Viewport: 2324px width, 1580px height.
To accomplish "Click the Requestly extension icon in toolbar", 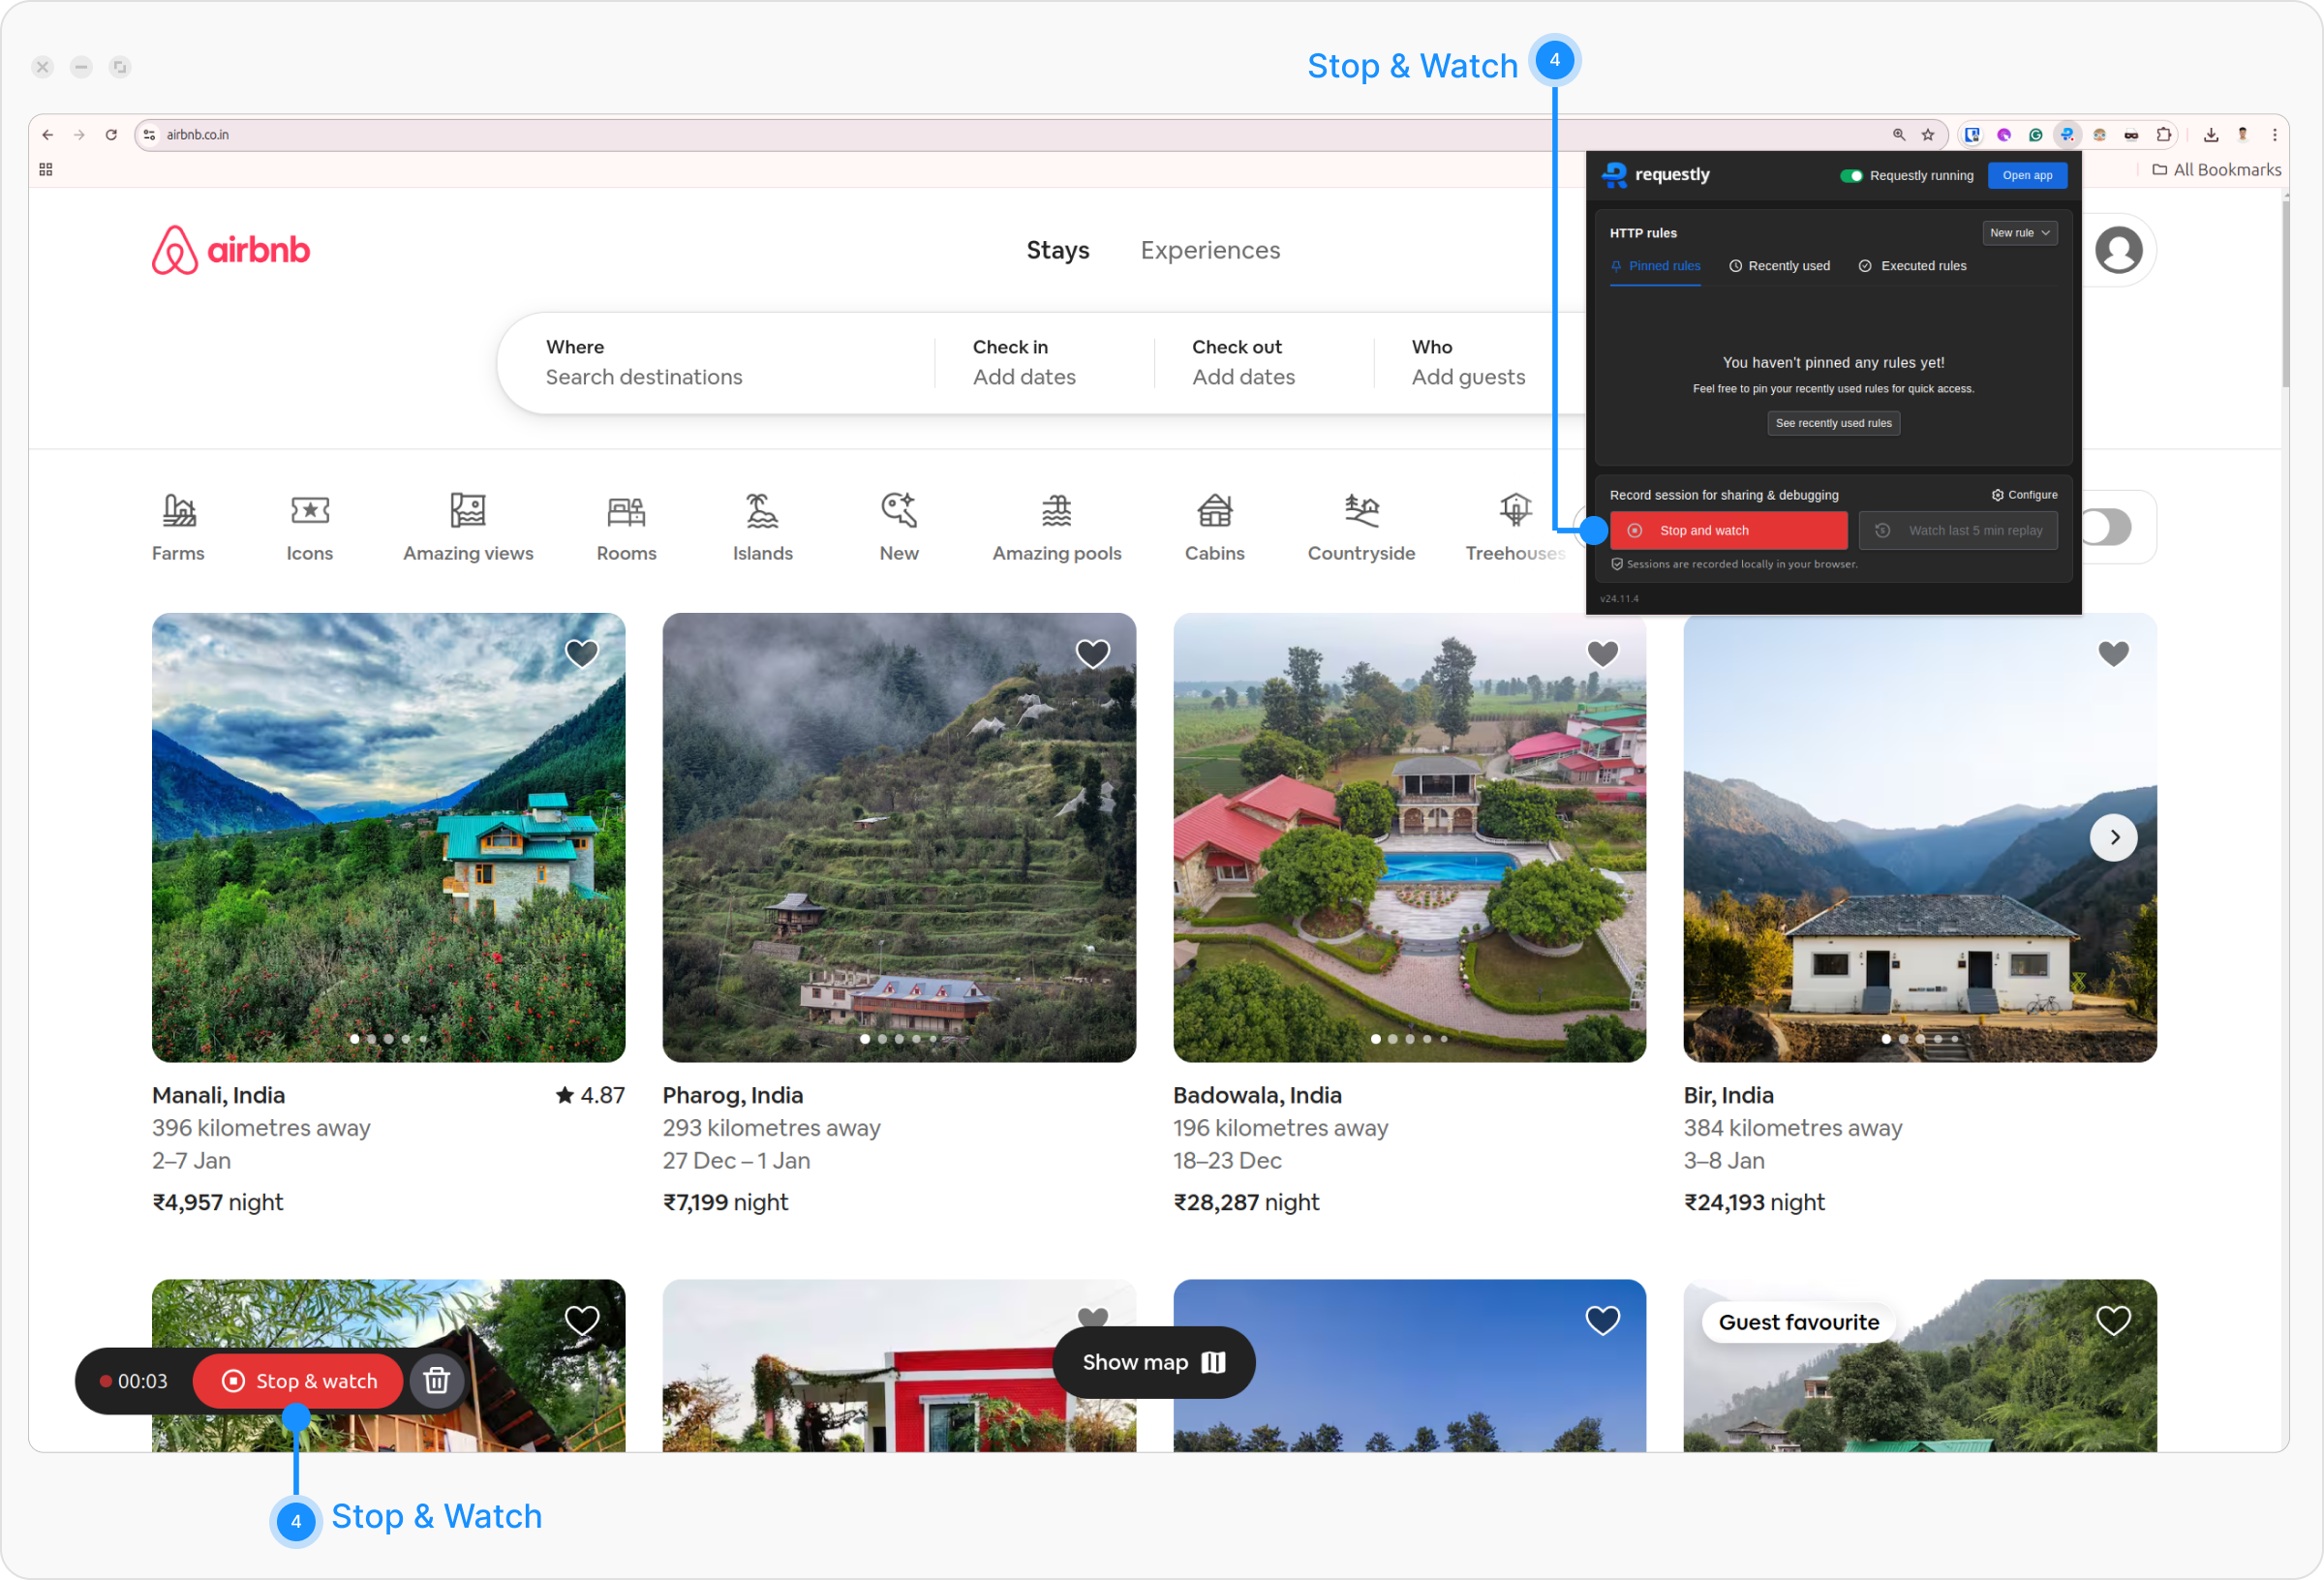I will click(x=2067, y=135).
